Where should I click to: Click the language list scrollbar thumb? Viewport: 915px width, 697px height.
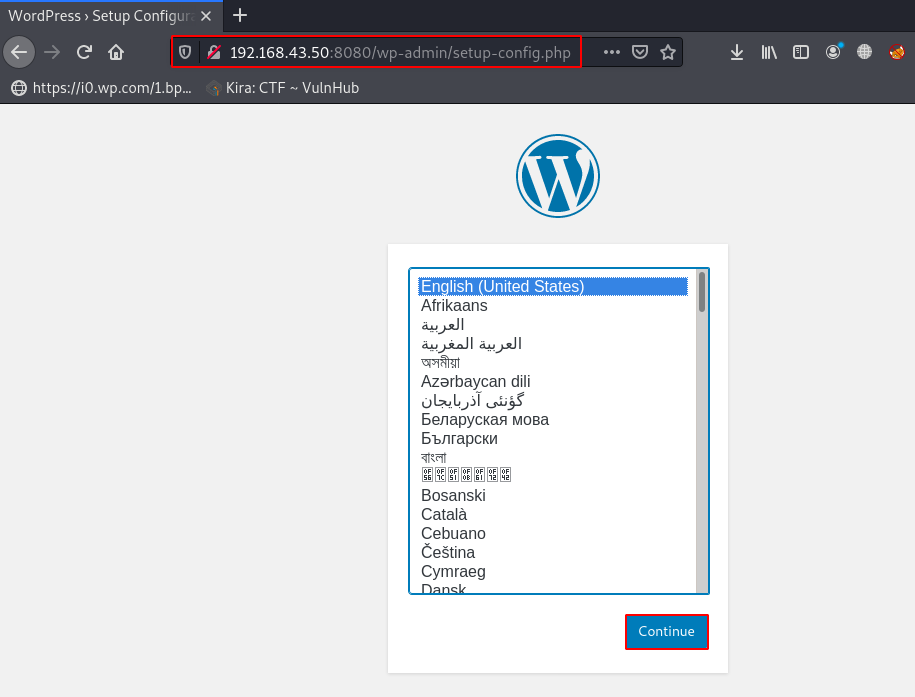[702, 292]
